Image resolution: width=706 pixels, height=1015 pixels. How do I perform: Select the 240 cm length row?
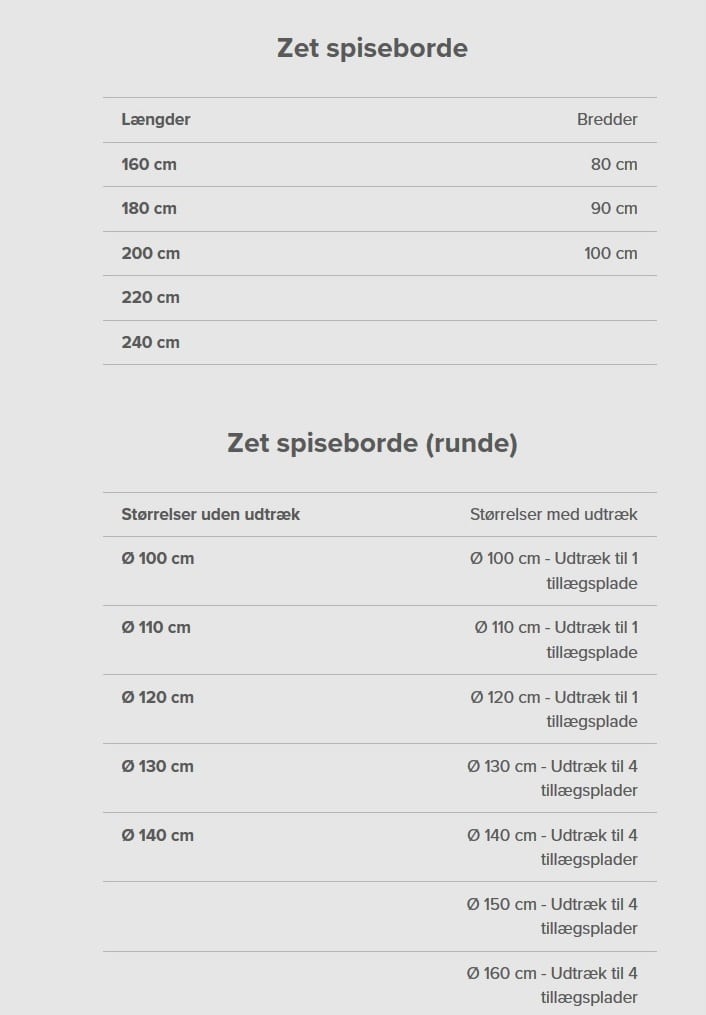coord(379,342)
